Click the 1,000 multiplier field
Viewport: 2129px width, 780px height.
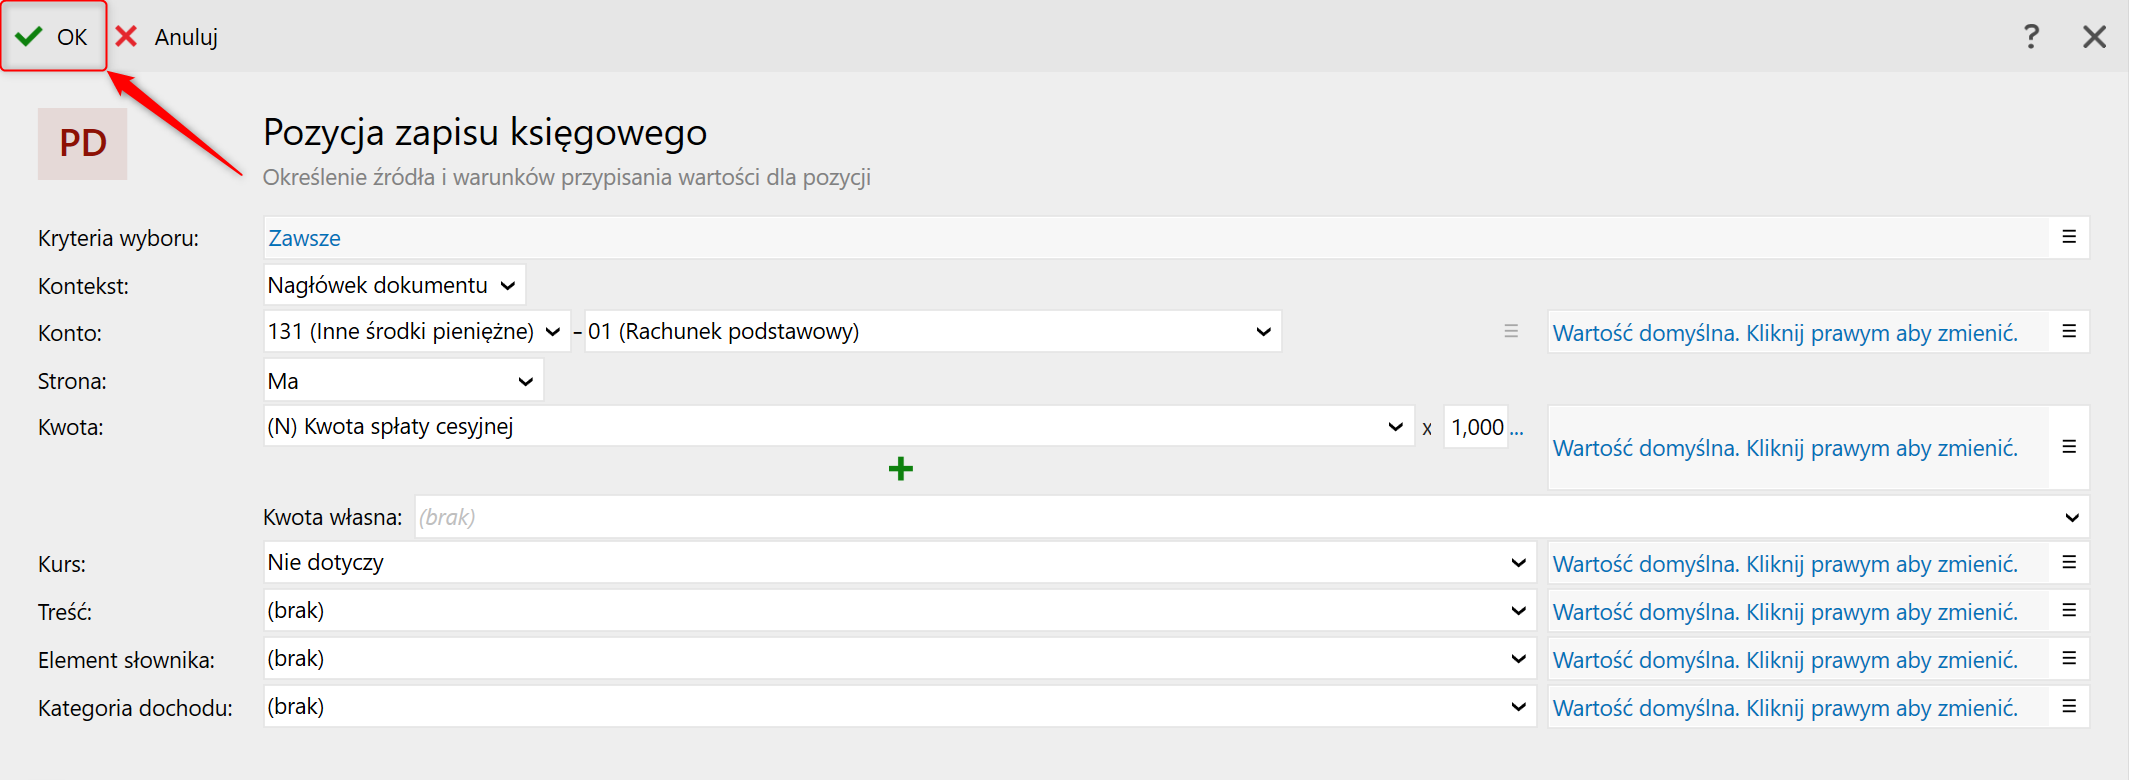pyautogui.click(x=1476, y=427)
